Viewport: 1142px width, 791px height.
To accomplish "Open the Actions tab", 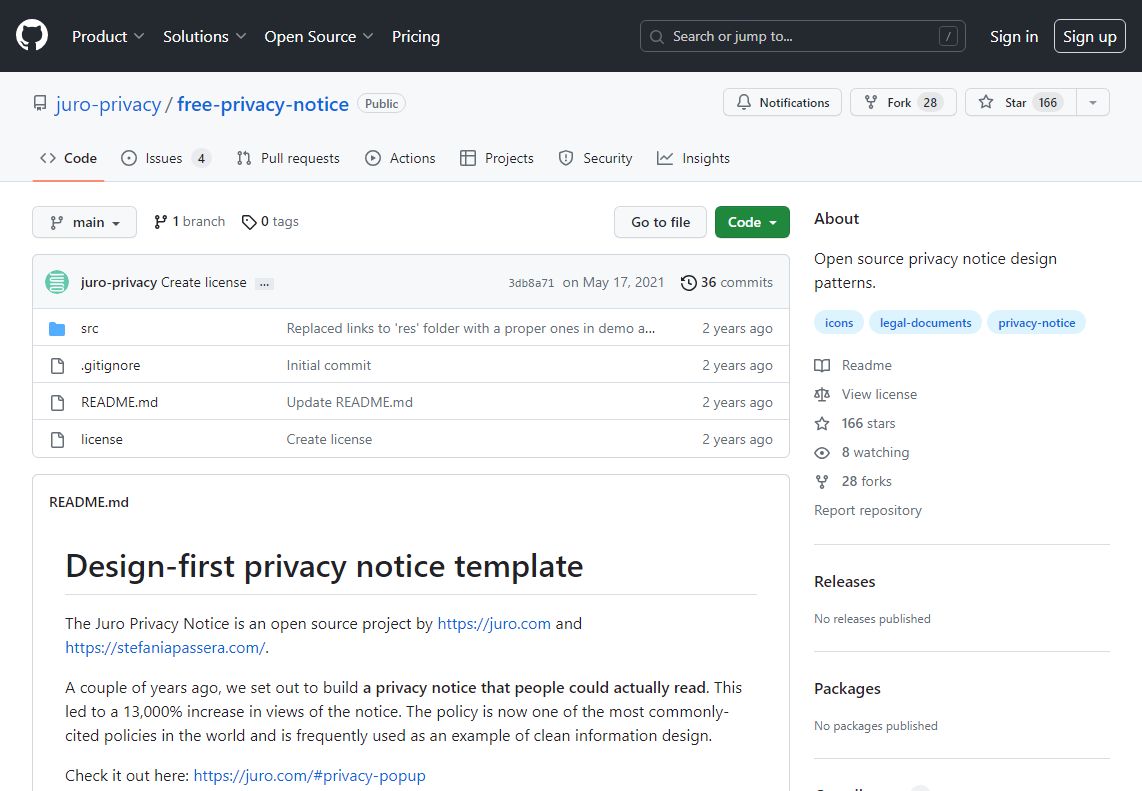I will tap(400, 158).
